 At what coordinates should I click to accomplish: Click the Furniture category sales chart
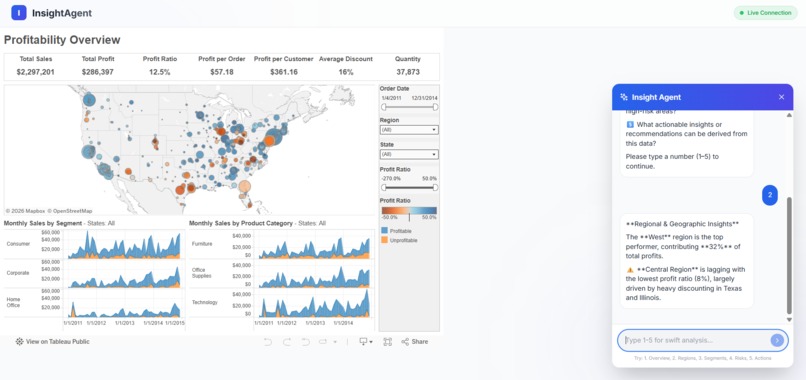pos(314,244)
